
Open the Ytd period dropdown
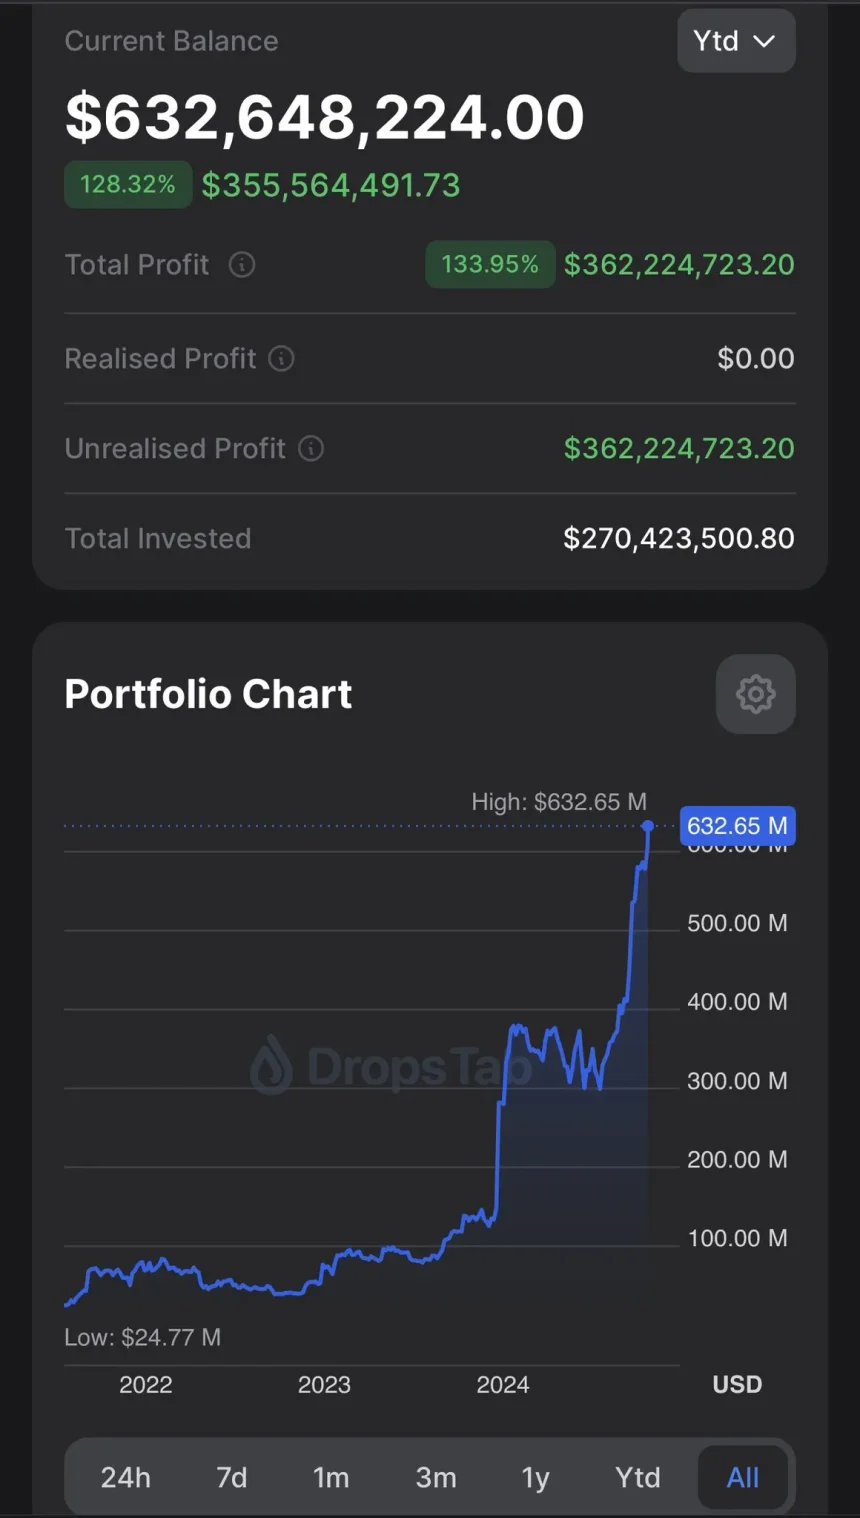tap(736, 41)
